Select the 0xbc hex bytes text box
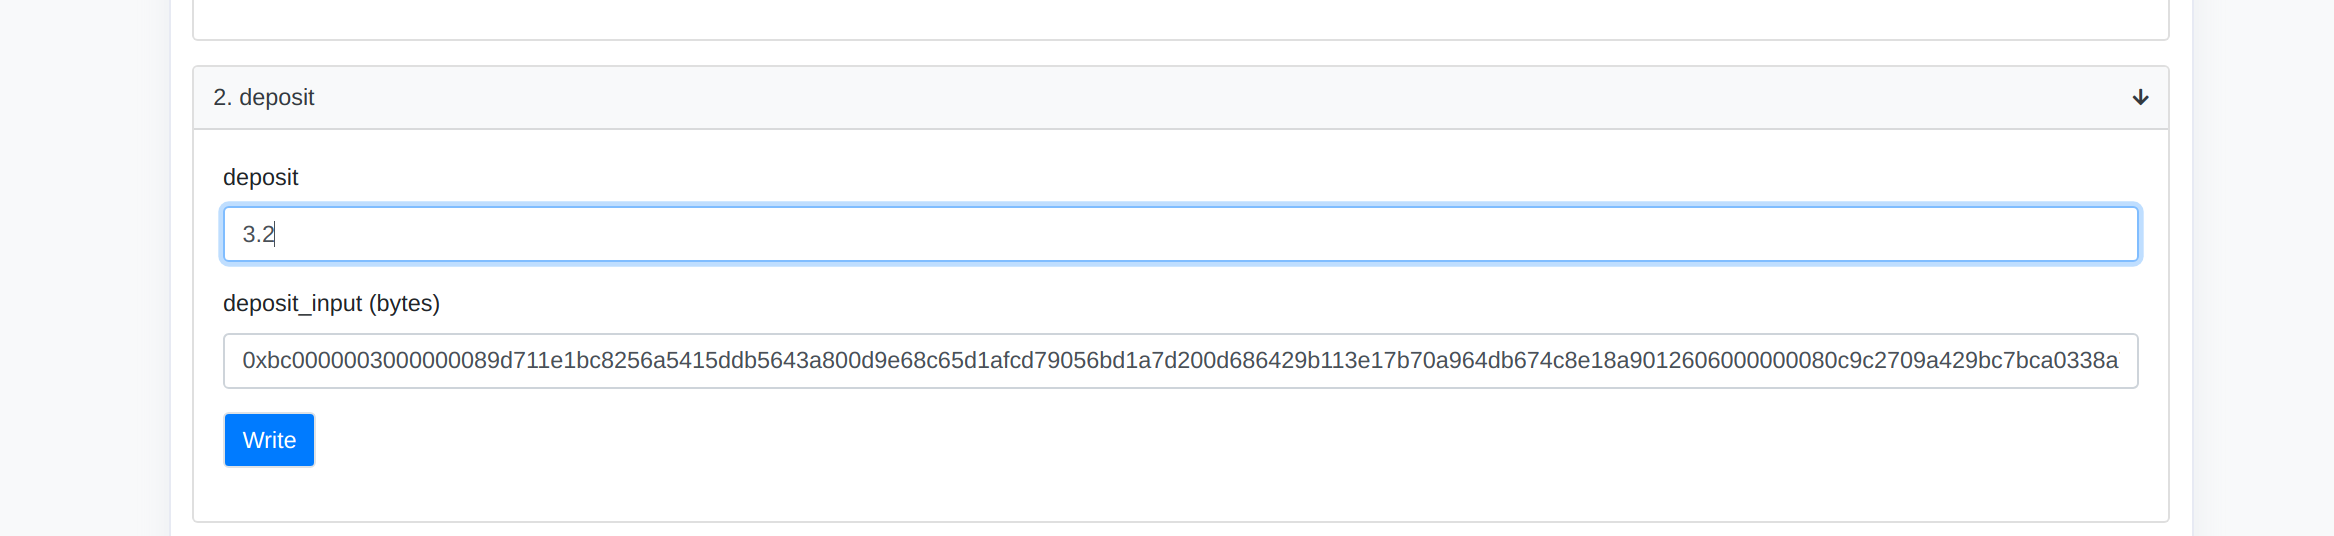 coord(1180,361)
